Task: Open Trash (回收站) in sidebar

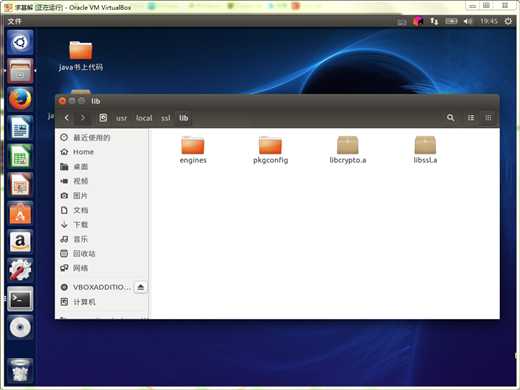Action: point(102,254)
